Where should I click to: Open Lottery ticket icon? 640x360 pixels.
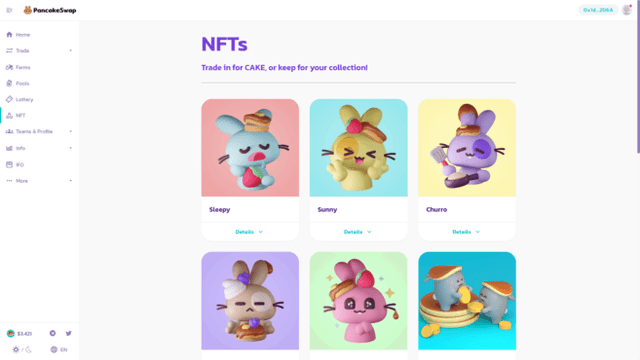(9, 99)
